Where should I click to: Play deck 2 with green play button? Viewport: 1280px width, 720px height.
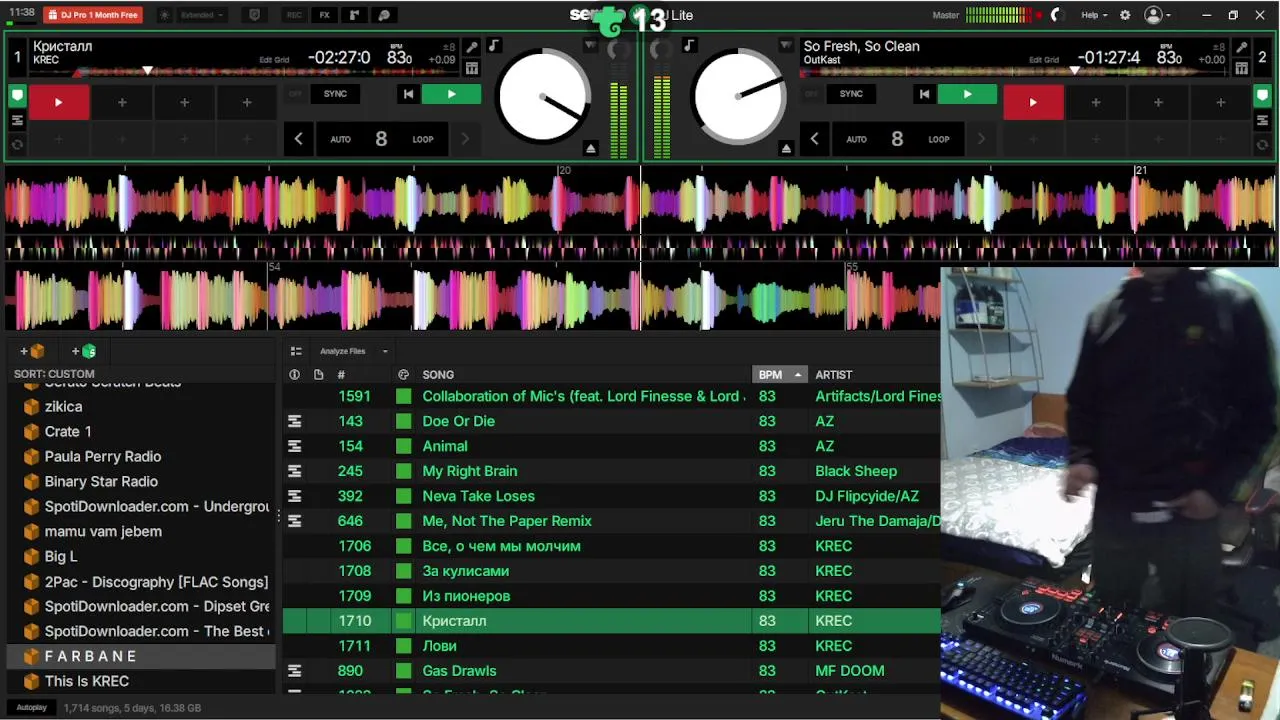tap(967, 94)
